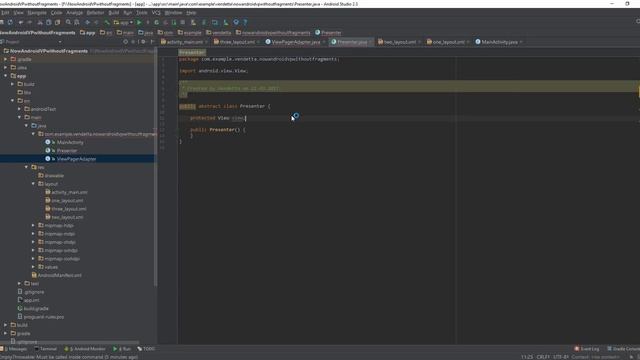The image size is (640, 360).
Task: Open the Terminal tool window button
Action: pyautogui.click(x=46, y=349)
